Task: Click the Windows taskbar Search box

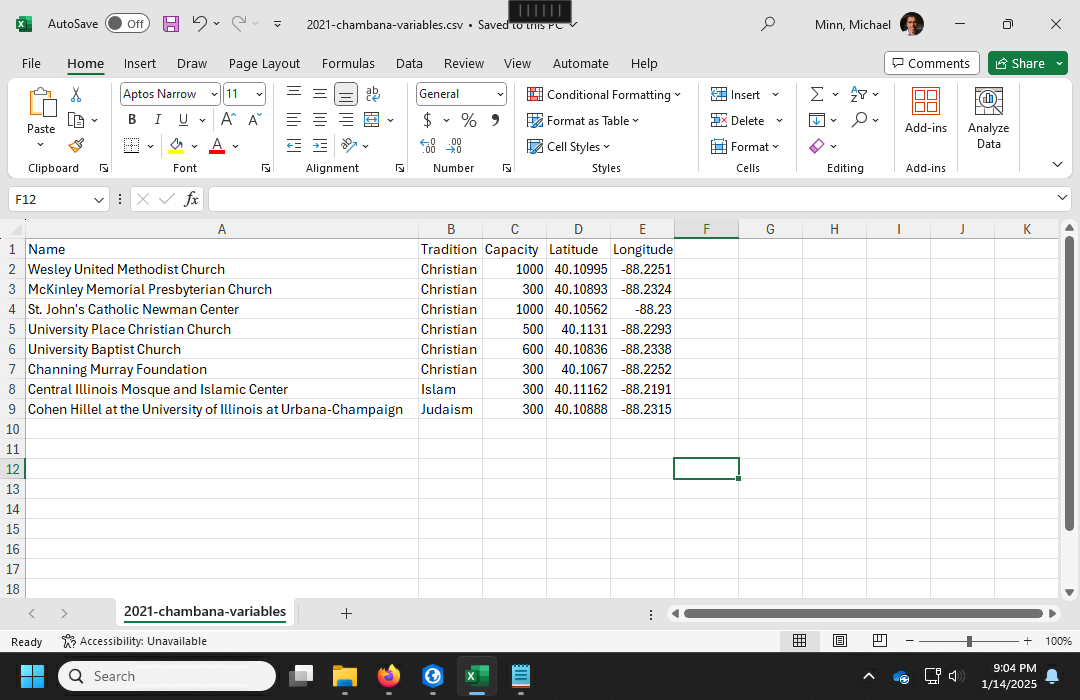Action: [167, 676]
